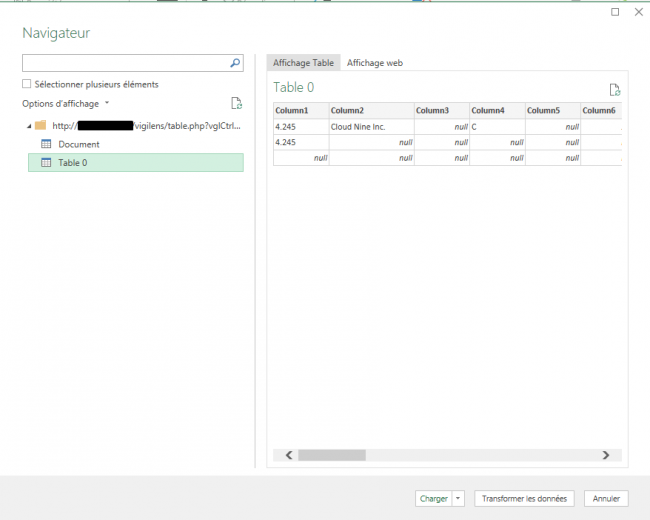Click the refresh icon beside display options

click(236, 103)
